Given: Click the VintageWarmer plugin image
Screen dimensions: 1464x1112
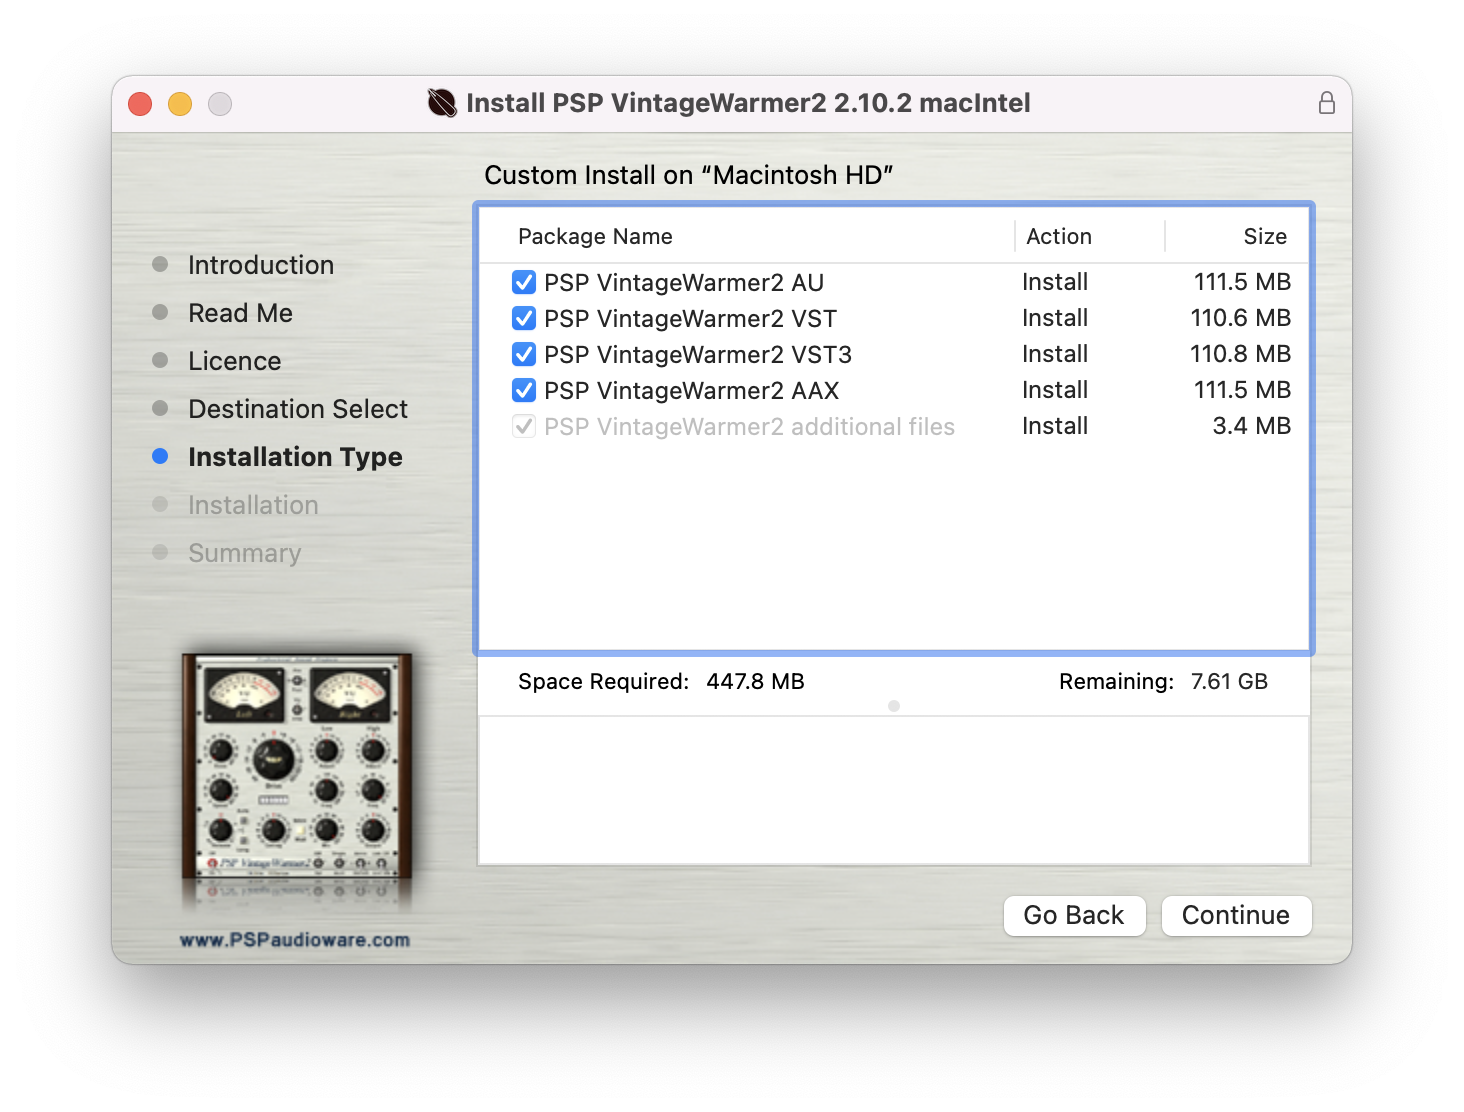Looking at the screenshot, I should tap(297, 768).
